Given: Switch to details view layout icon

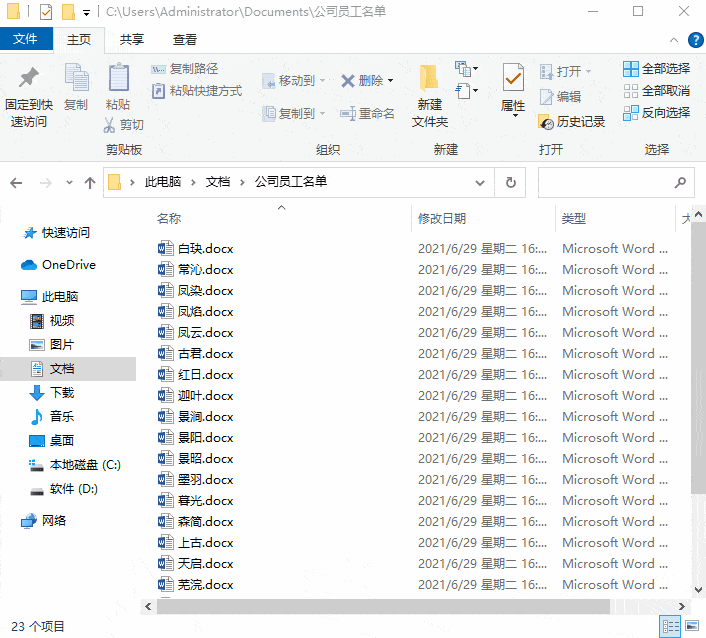Looking at the screenshot, I should click(x=670, y=626).
